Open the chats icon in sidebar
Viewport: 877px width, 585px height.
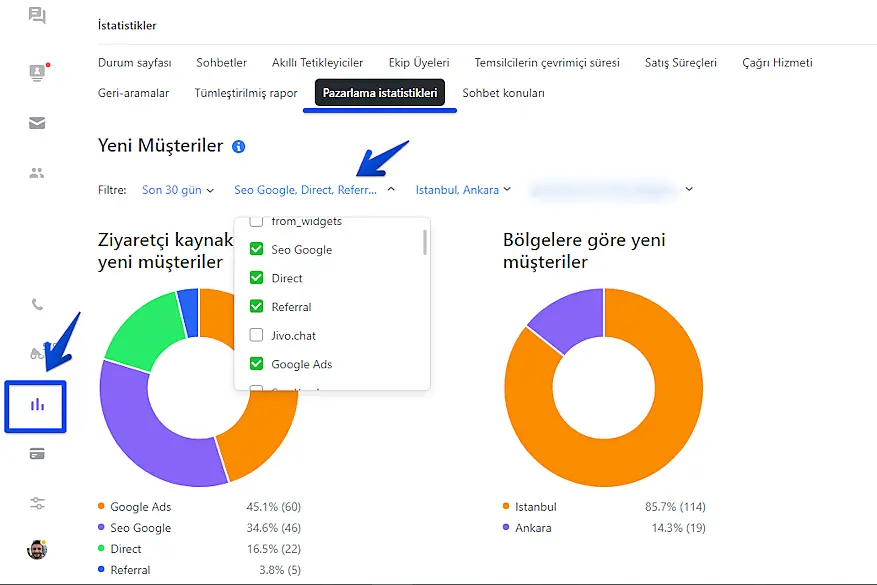(37, 15)
